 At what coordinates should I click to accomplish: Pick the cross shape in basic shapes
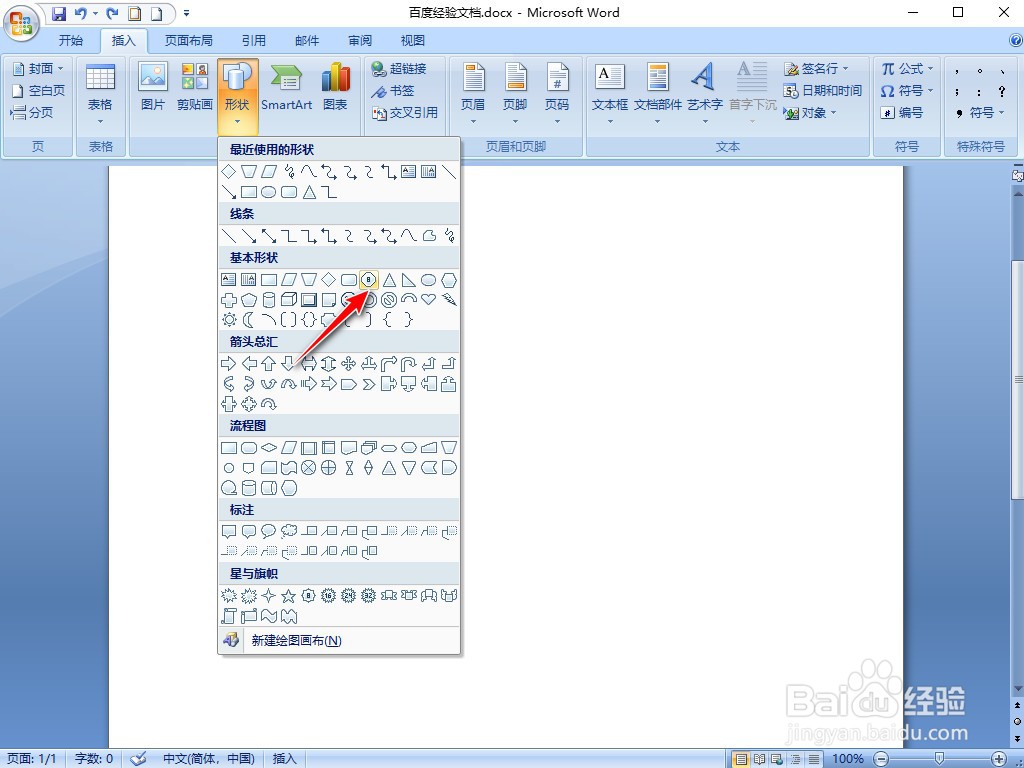point(229,300)
